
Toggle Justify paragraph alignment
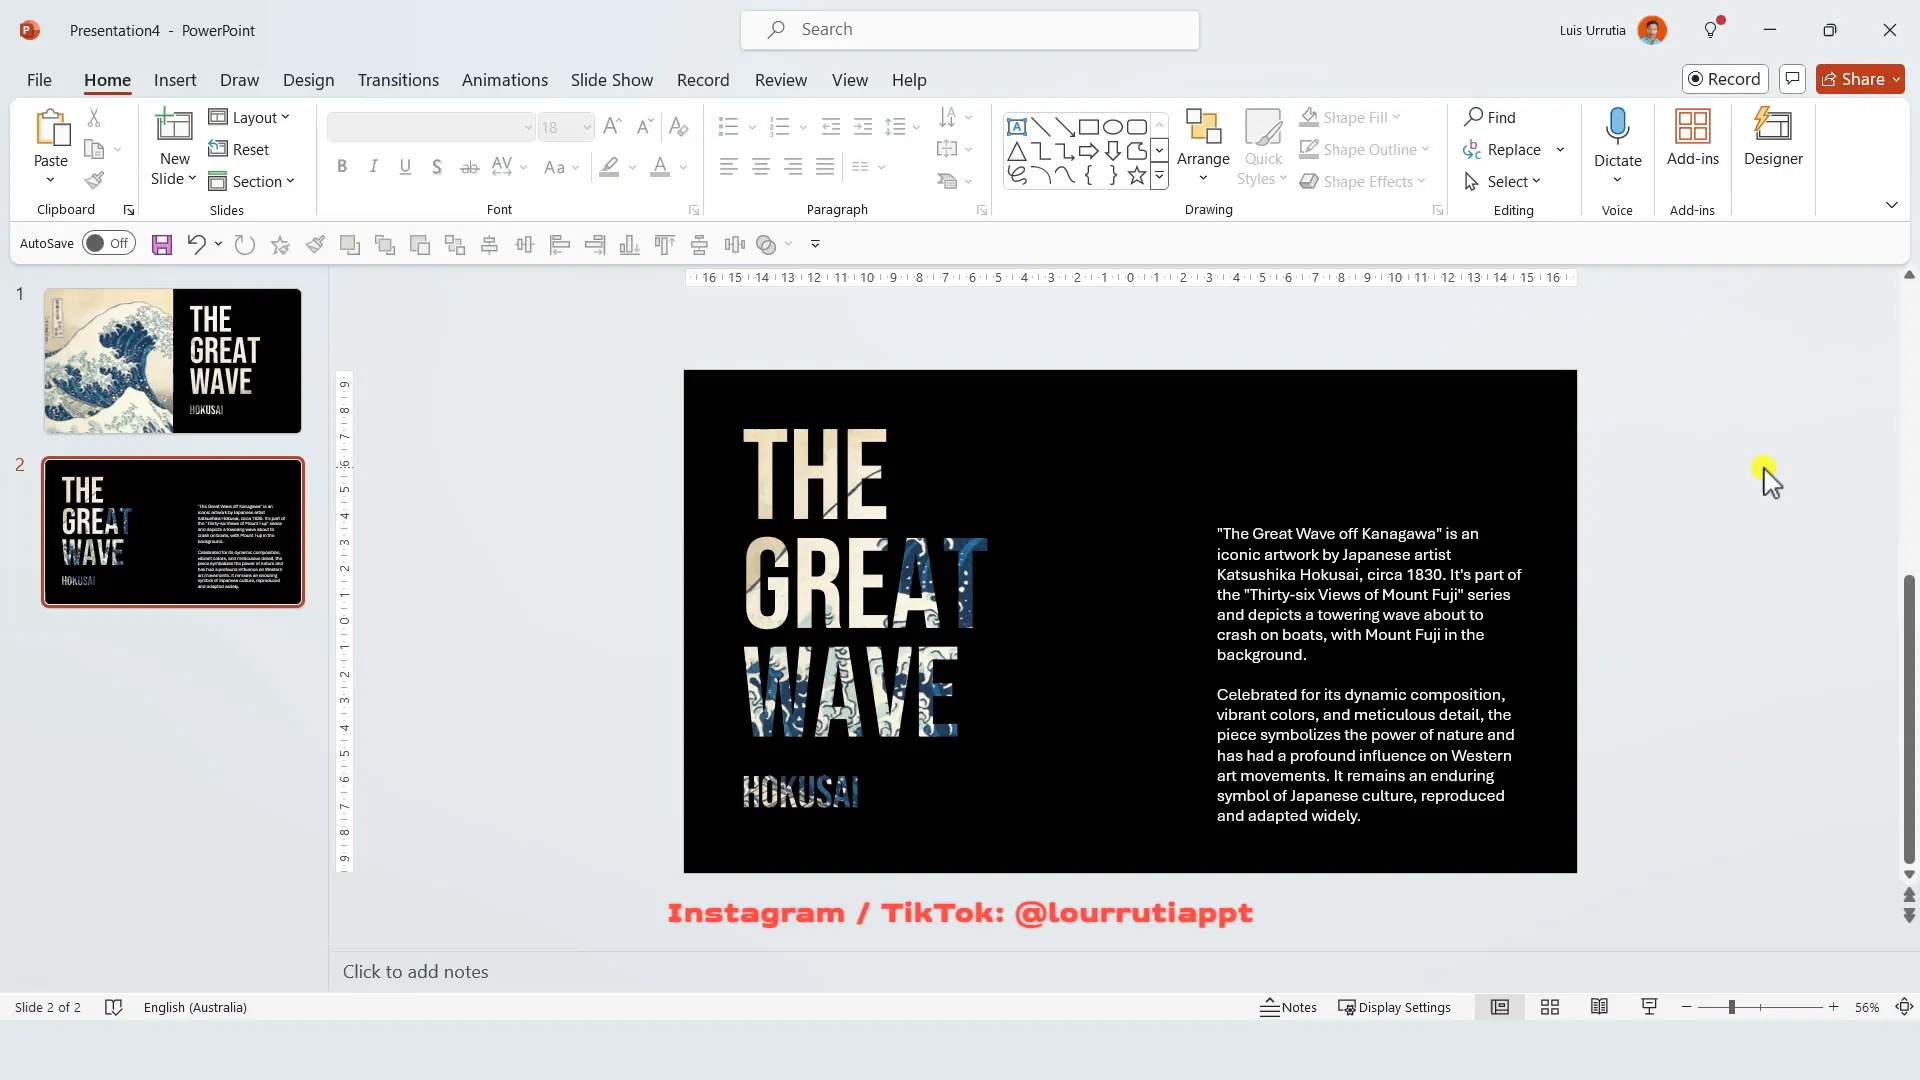pyautogui.click(x=825, y=167)
